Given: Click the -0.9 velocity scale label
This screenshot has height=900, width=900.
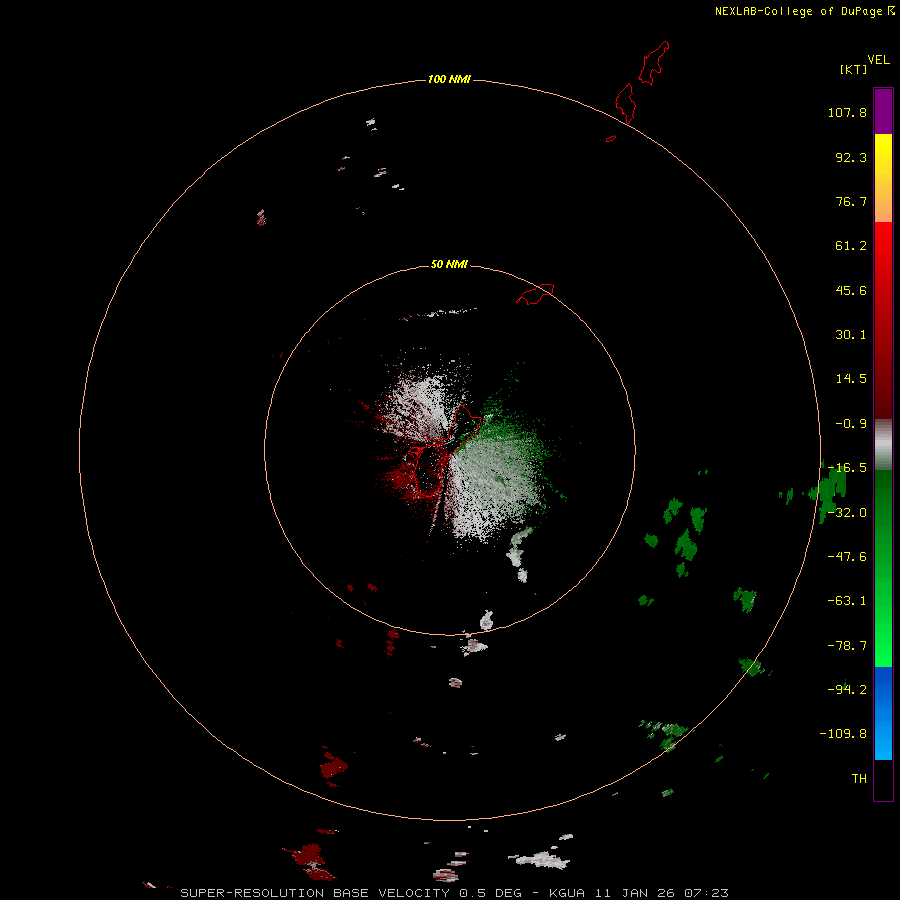Looking at the screenshot, I should pyautogui.click(x=851, y=424).
